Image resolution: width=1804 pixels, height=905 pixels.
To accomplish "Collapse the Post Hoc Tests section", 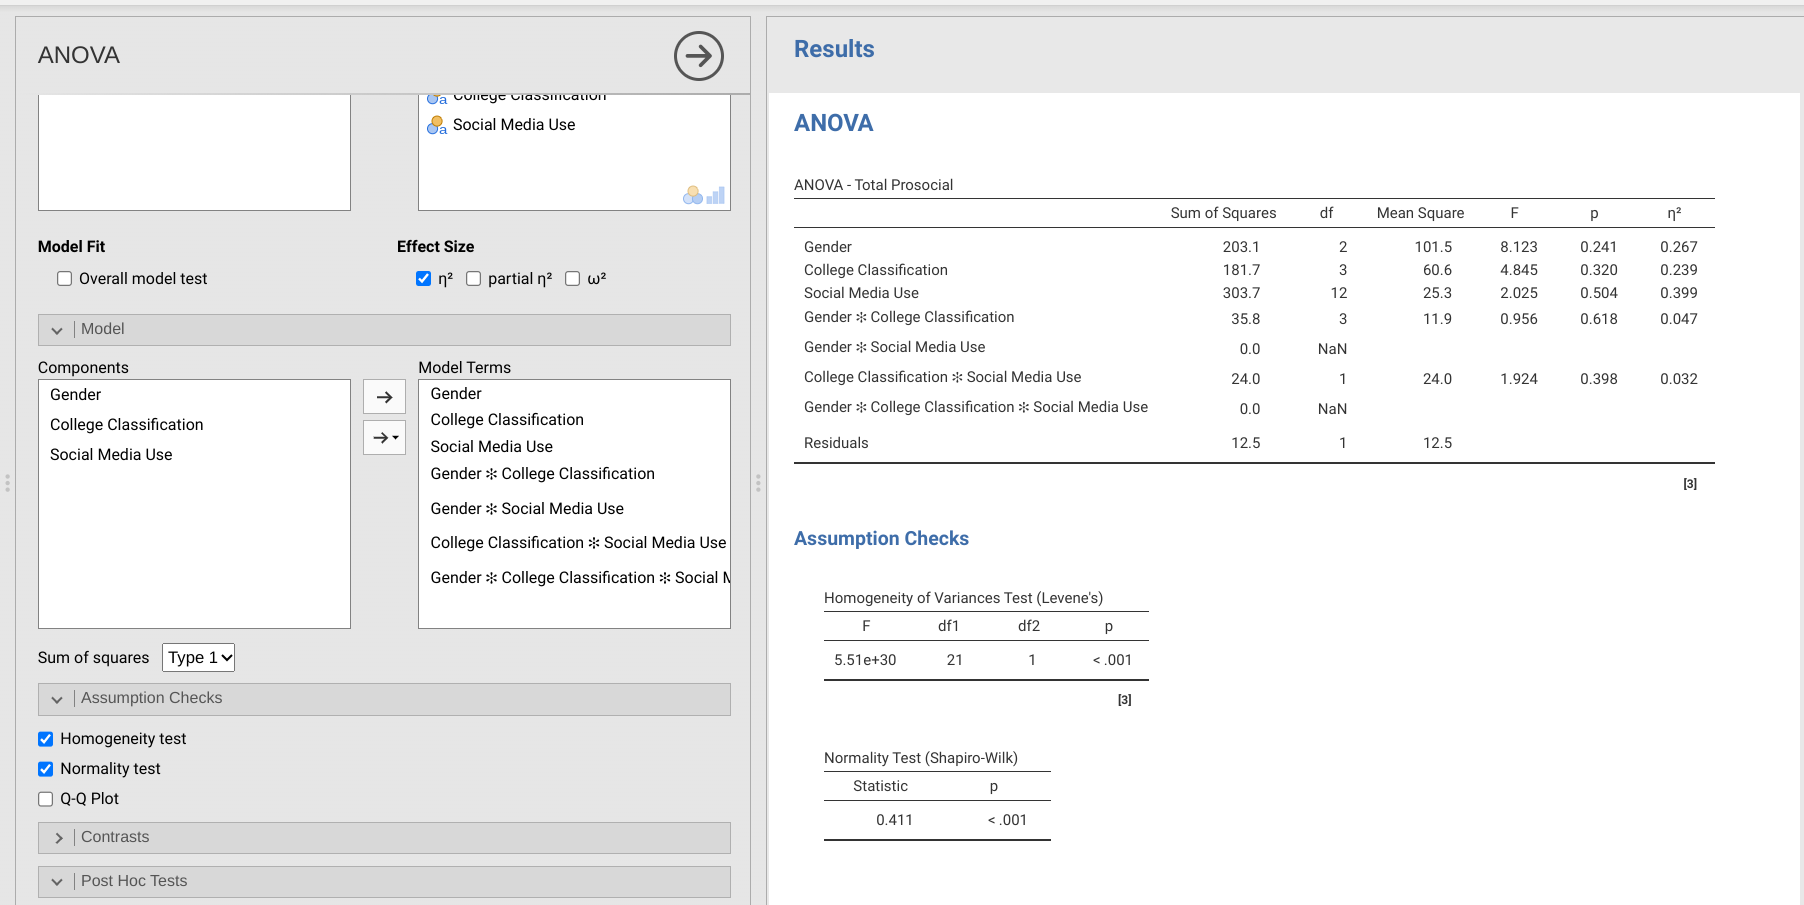I will pyautogui.click(x=384, y=882).
